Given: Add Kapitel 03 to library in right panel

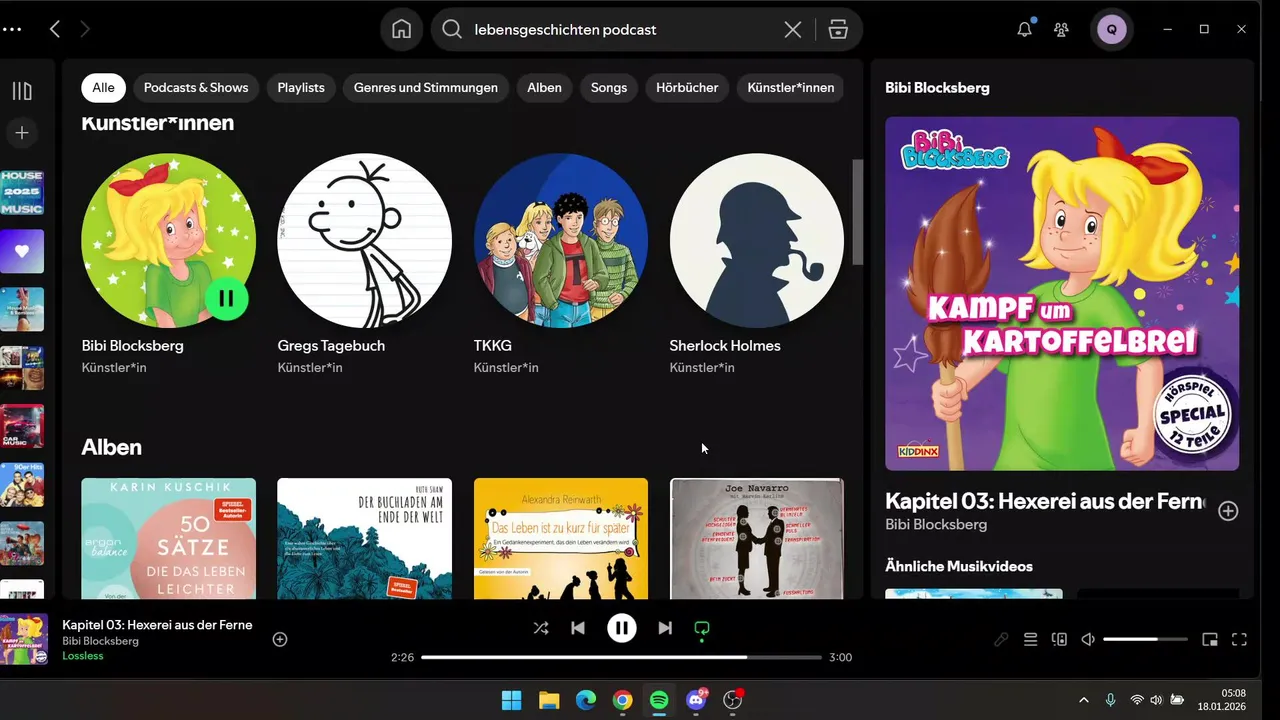Looking at the screenshot, I should 1228,511.
